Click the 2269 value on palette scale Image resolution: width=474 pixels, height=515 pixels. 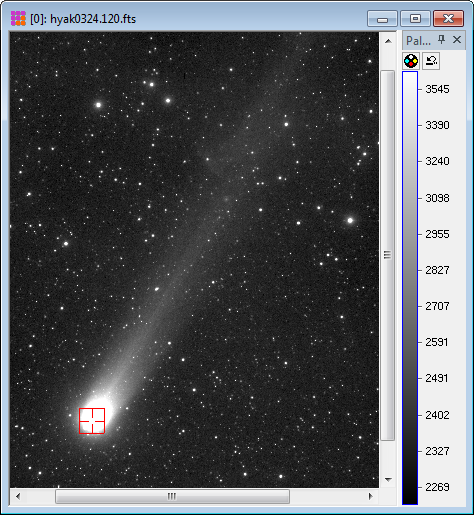click(x=437, y=487)
